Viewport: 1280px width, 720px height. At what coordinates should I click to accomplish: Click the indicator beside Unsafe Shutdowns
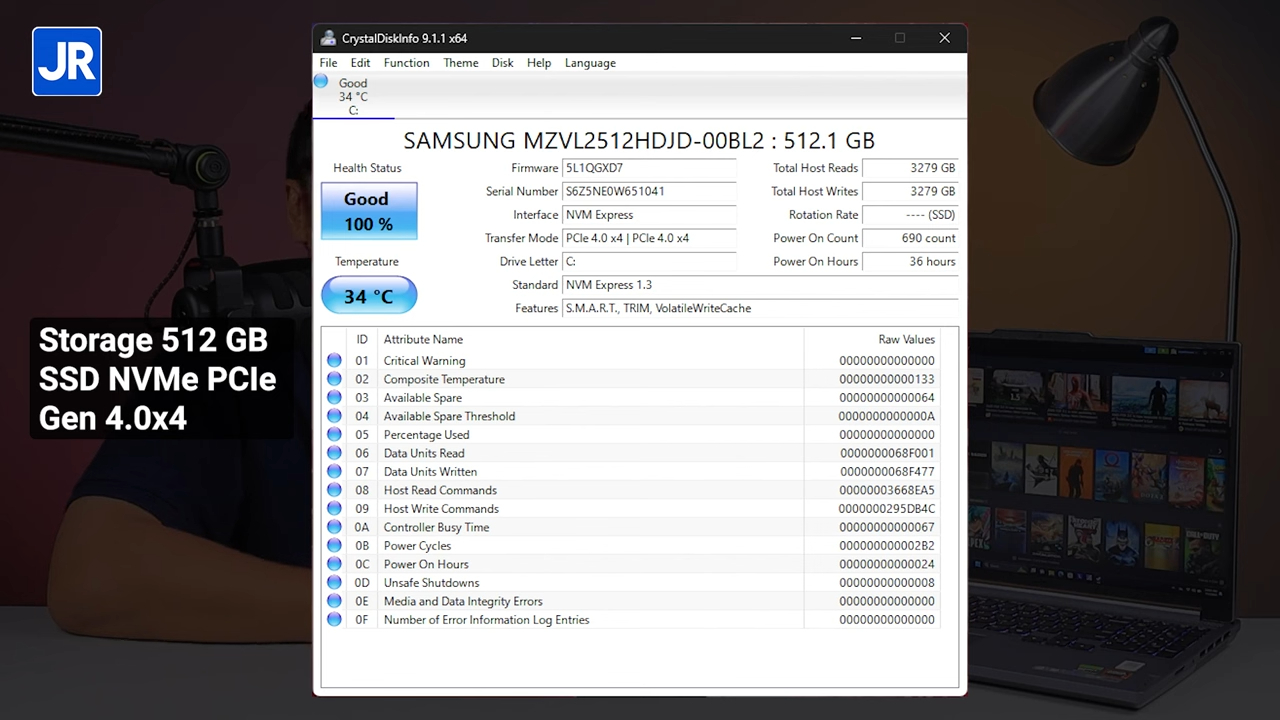pyautogui.click(x=334, y=582)
